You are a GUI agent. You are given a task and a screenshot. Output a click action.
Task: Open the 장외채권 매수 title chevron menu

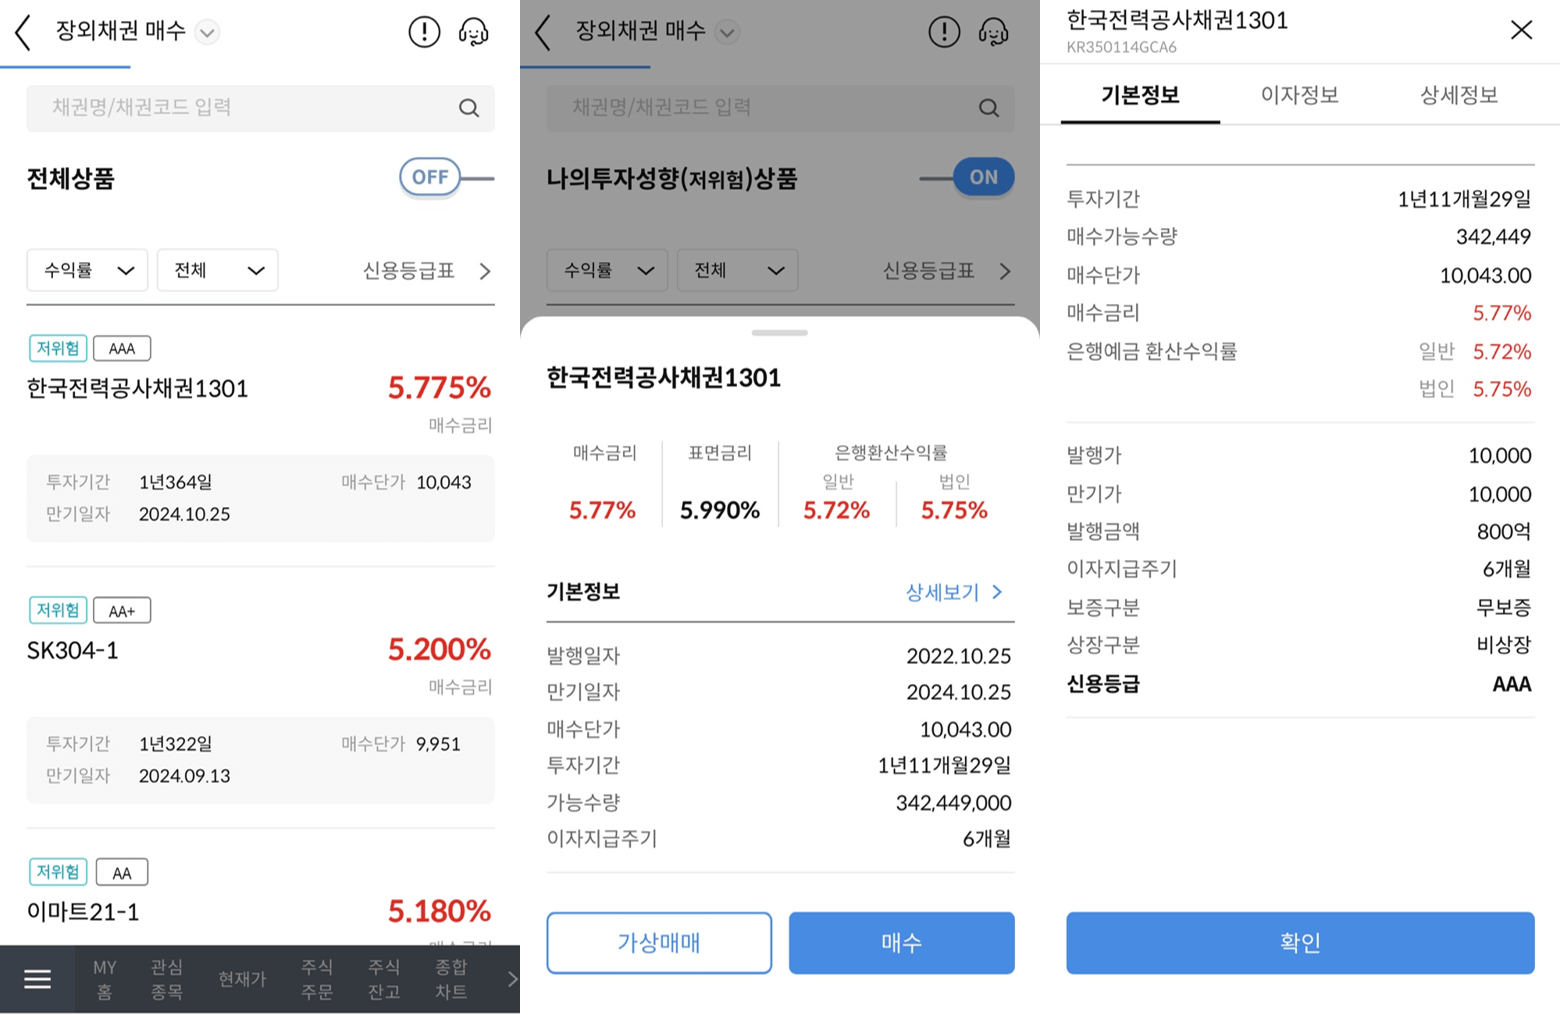(206, 31)
